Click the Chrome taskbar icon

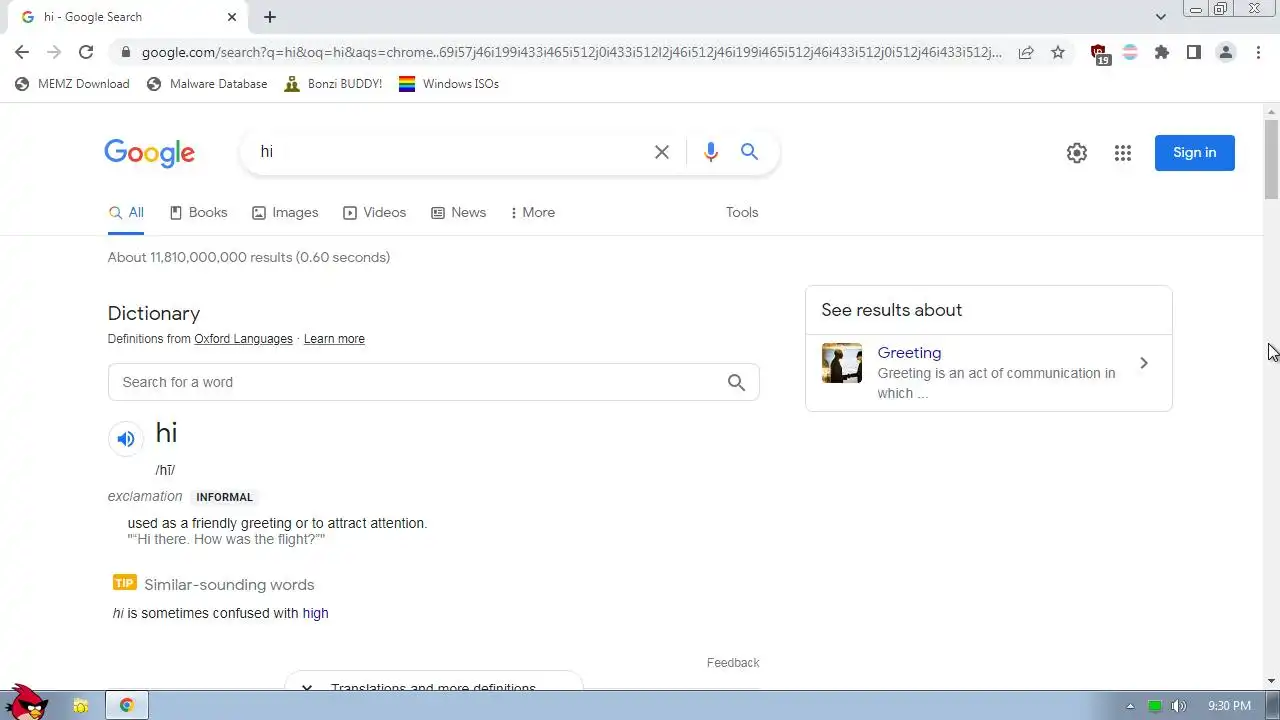(x=127, y=706)
